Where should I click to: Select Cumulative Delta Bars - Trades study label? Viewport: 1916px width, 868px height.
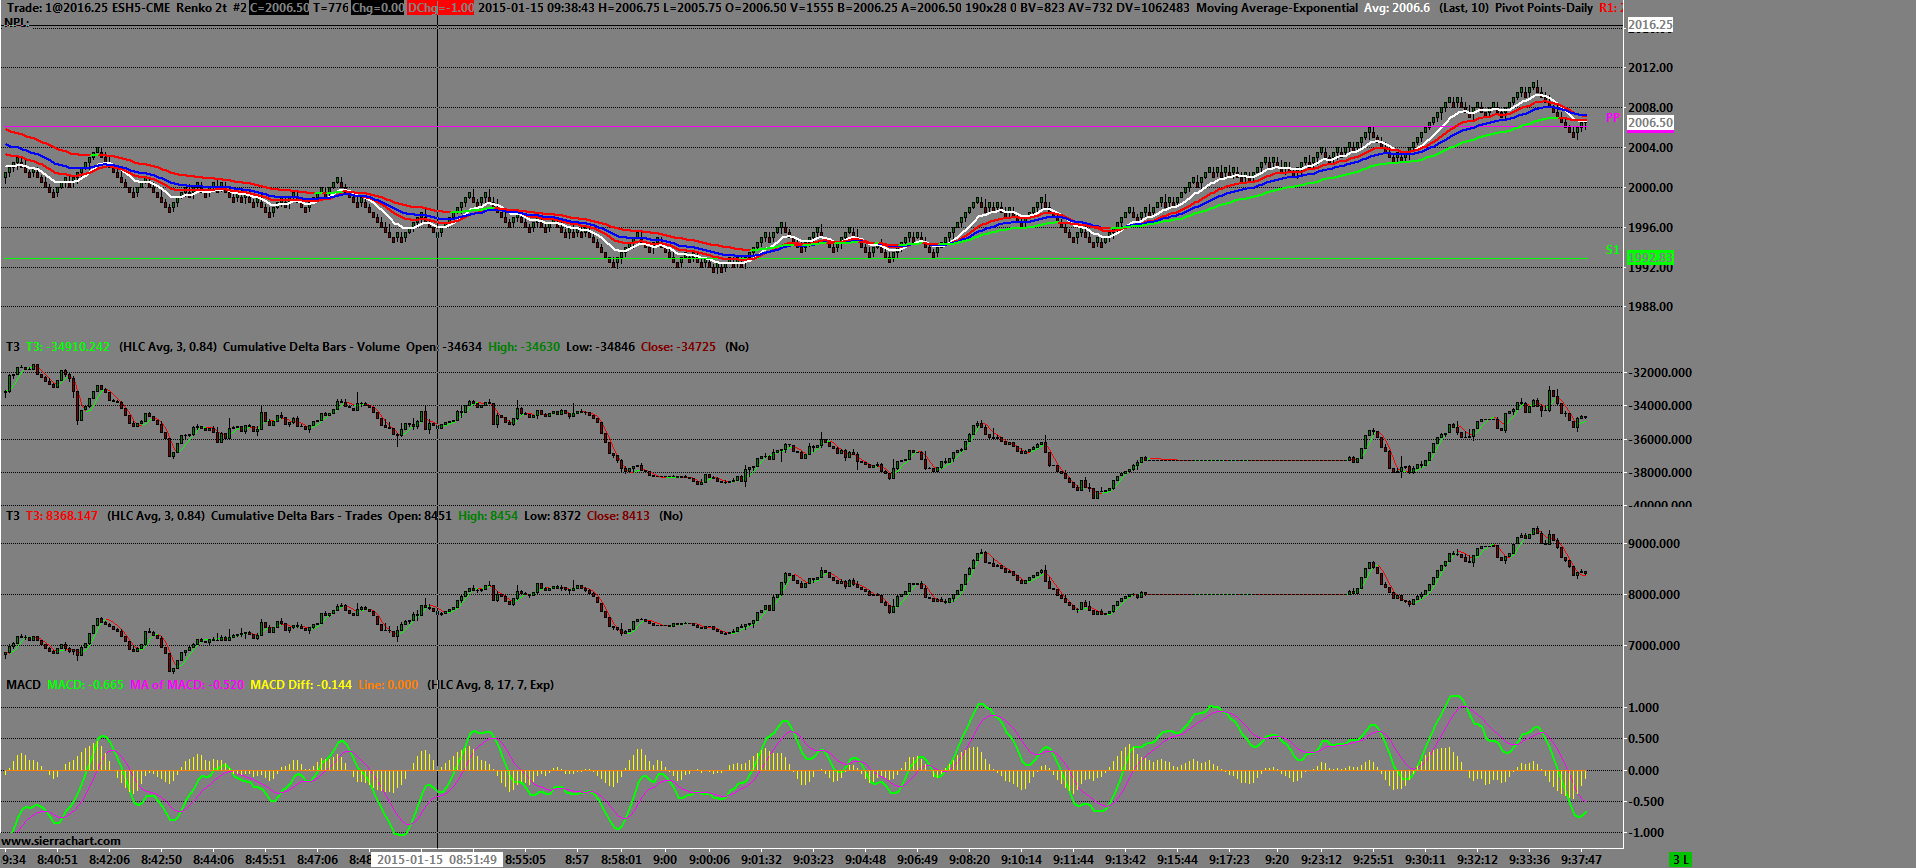point(296,516)
